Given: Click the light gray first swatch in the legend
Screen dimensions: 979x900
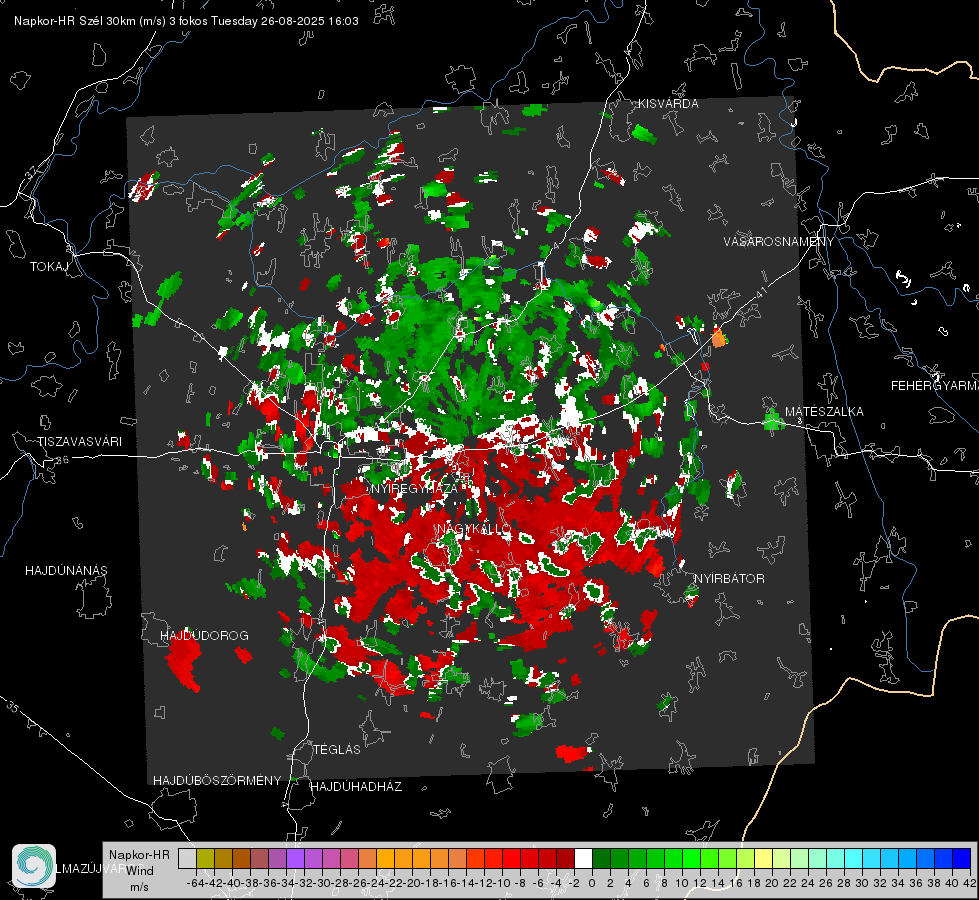Looking at the screenshot, I should (187, 859).
